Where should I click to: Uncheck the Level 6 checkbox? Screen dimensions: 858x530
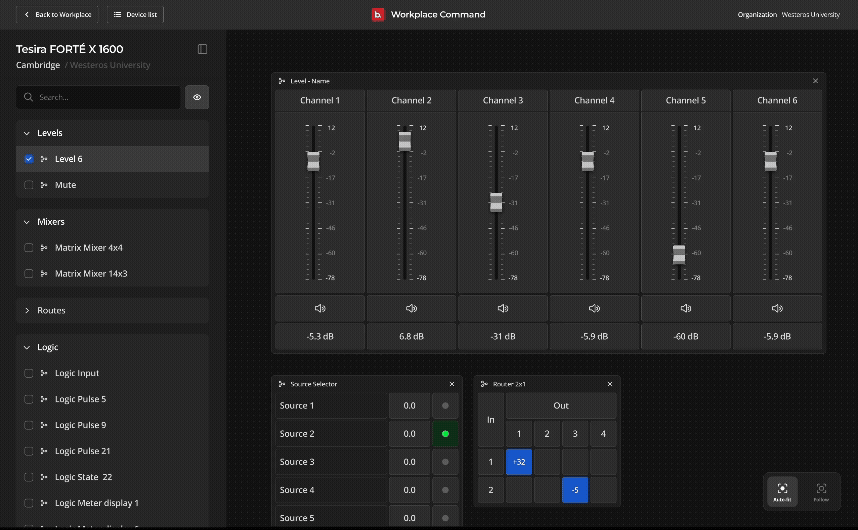coord(29,159)
